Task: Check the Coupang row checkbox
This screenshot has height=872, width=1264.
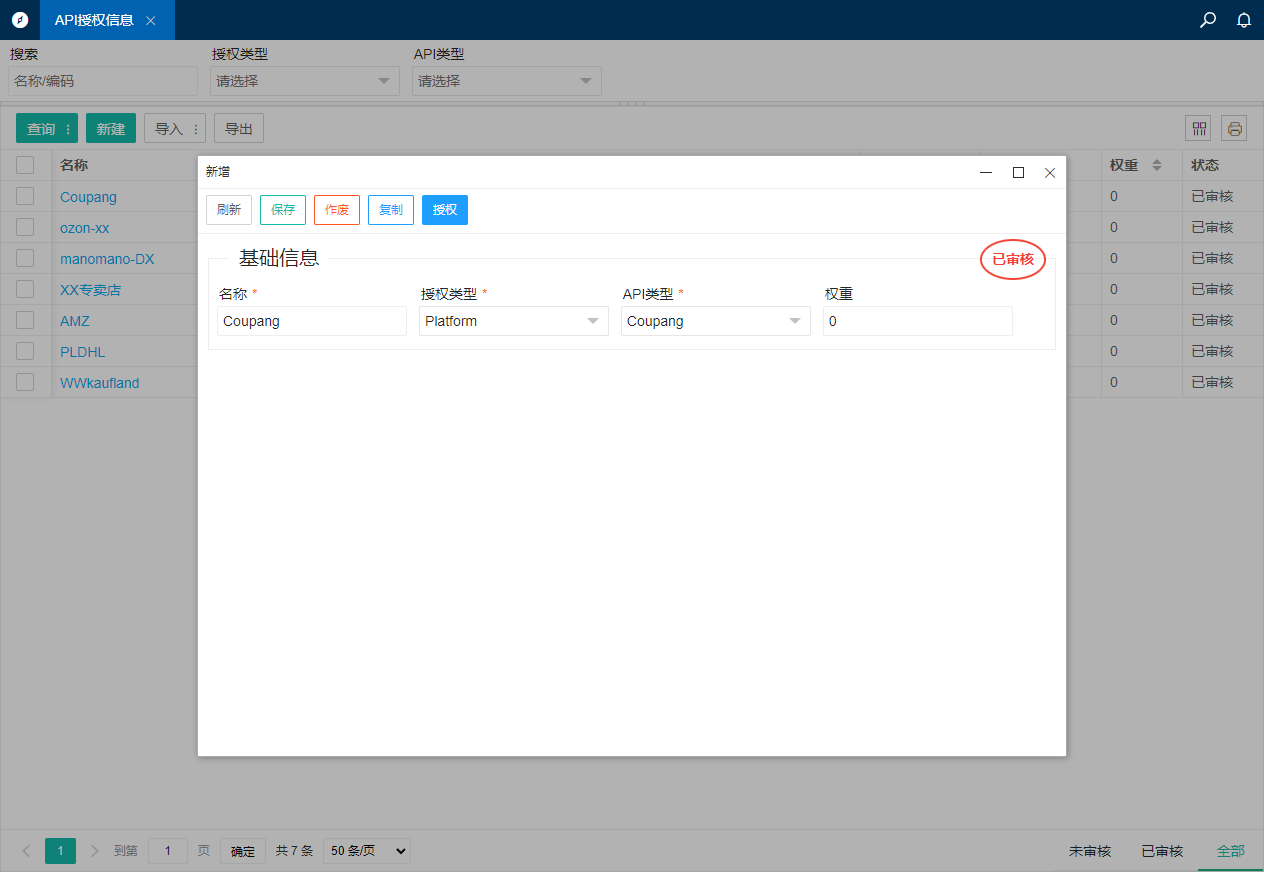Action: tap(25, 196)
